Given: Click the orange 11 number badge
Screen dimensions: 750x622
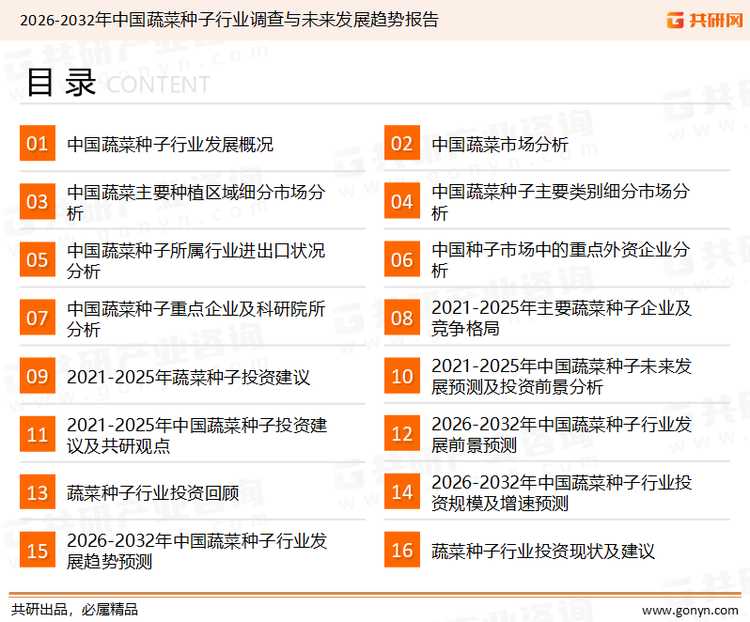Looking at the screenshot, I should coord(37,434).
